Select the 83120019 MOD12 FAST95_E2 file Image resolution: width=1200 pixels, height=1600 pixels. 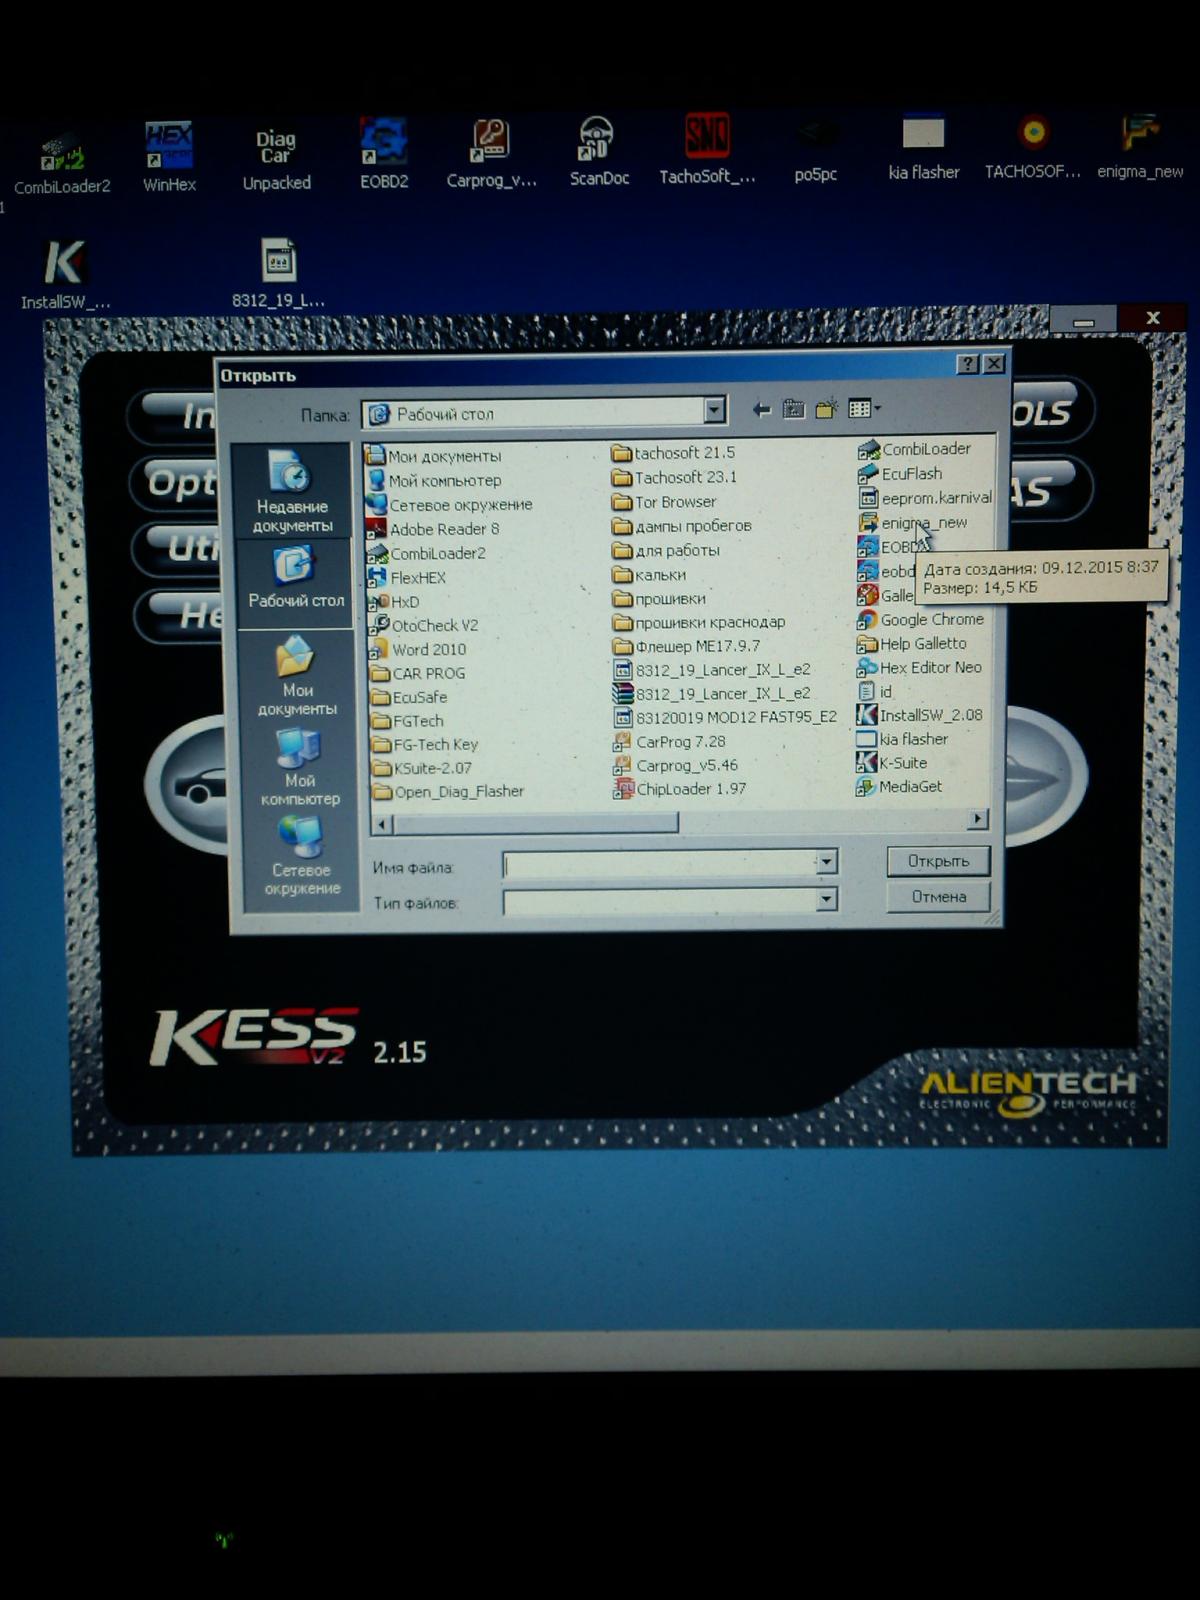(x=725, y=717)
